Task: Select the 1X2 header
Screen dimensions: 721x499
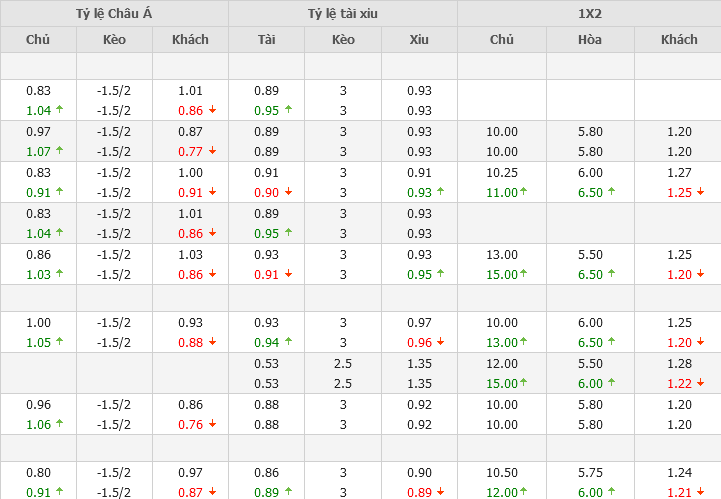Action: [589, 14]
